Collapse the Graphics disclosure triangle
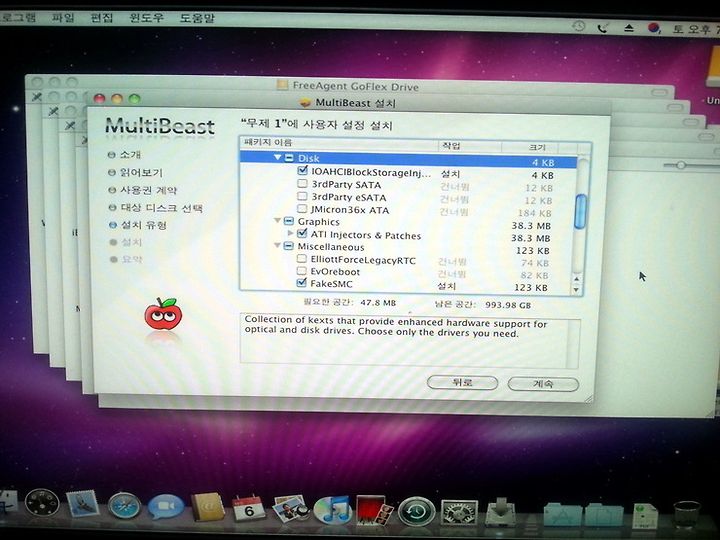Viewport: 720px width, 540px height. click(x=277, y=221)
